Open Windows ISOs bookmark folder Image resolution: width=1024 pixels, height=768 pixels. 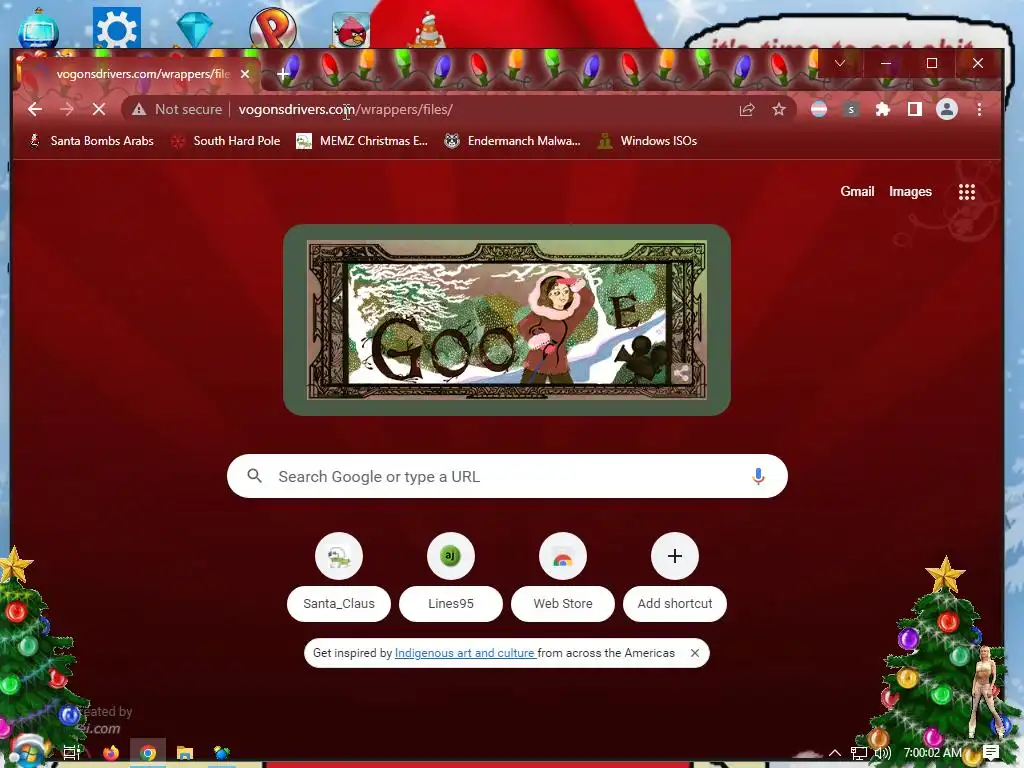pos(647,141)
